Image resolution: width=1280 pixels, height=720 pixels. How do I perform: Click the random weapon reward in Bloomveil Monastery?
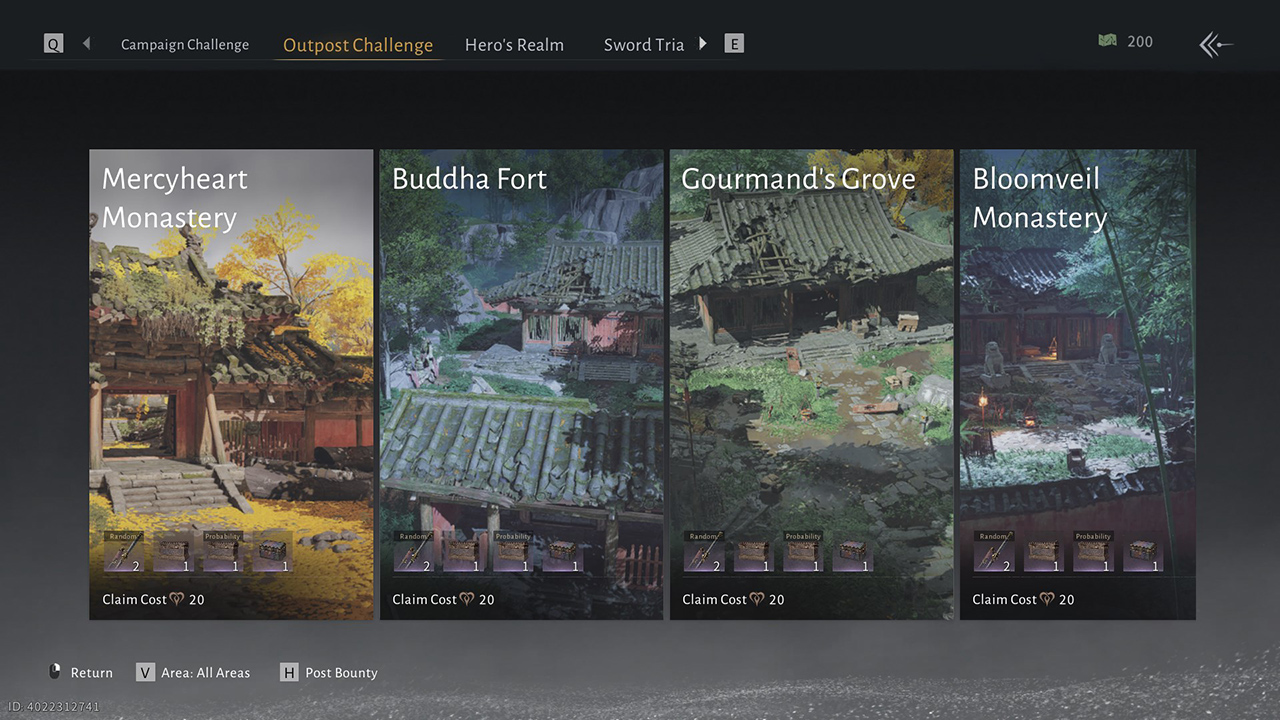pyautogui.click(x=994, y=552)
